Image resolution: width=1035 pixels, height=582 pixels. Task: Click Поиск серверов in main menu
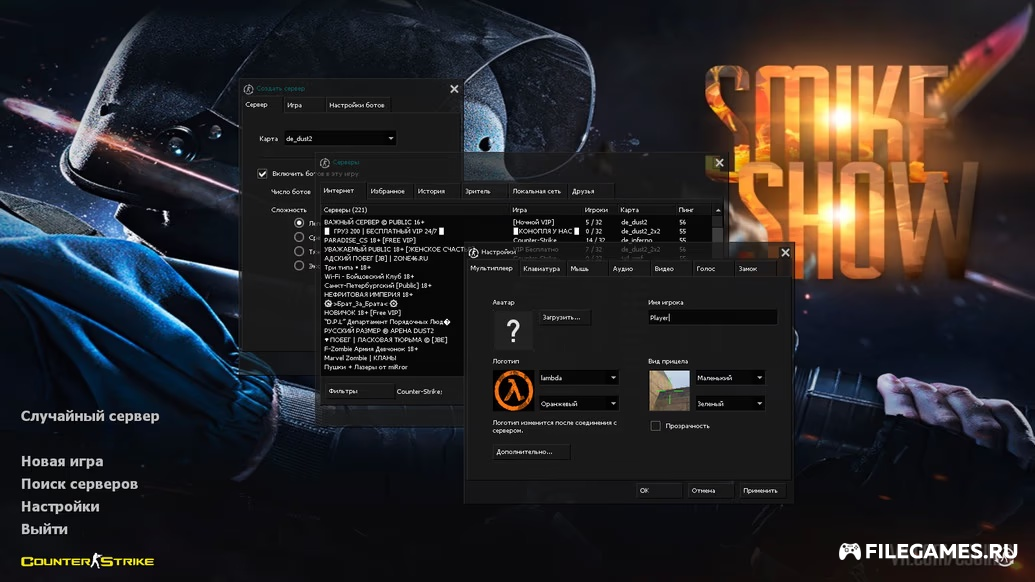tap(79, 484)
